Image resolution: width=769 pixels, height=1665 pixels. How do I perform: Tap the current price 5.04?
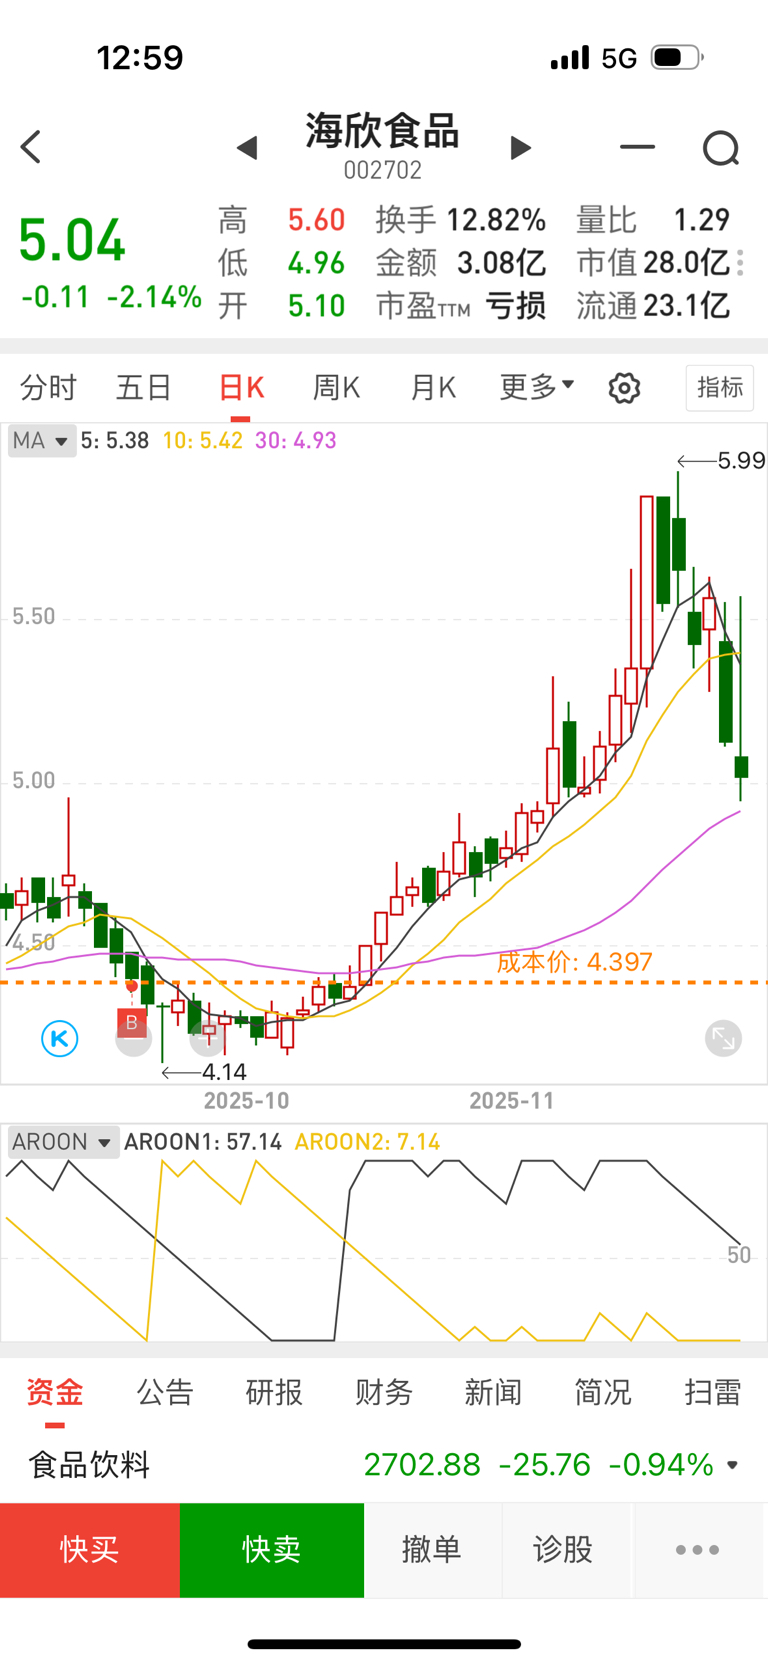(x=72, y=241)
